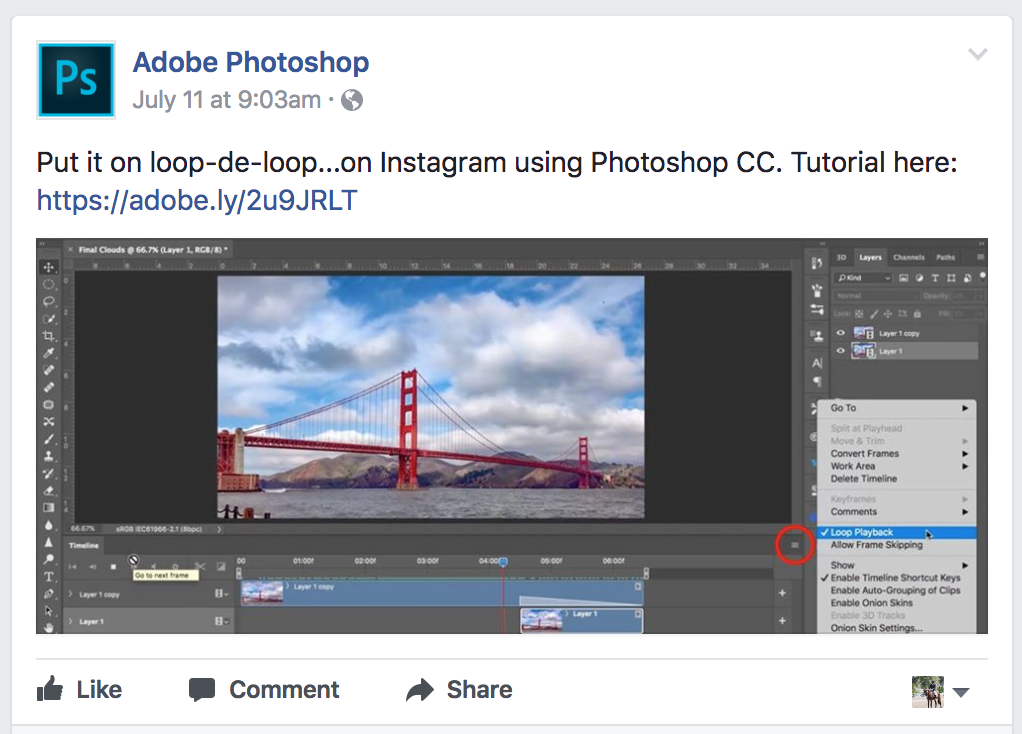This screenshot has height=734, width=1022.
Task: Open Layer 1 copy track filmstrip menu
Action: coord(222,594)
